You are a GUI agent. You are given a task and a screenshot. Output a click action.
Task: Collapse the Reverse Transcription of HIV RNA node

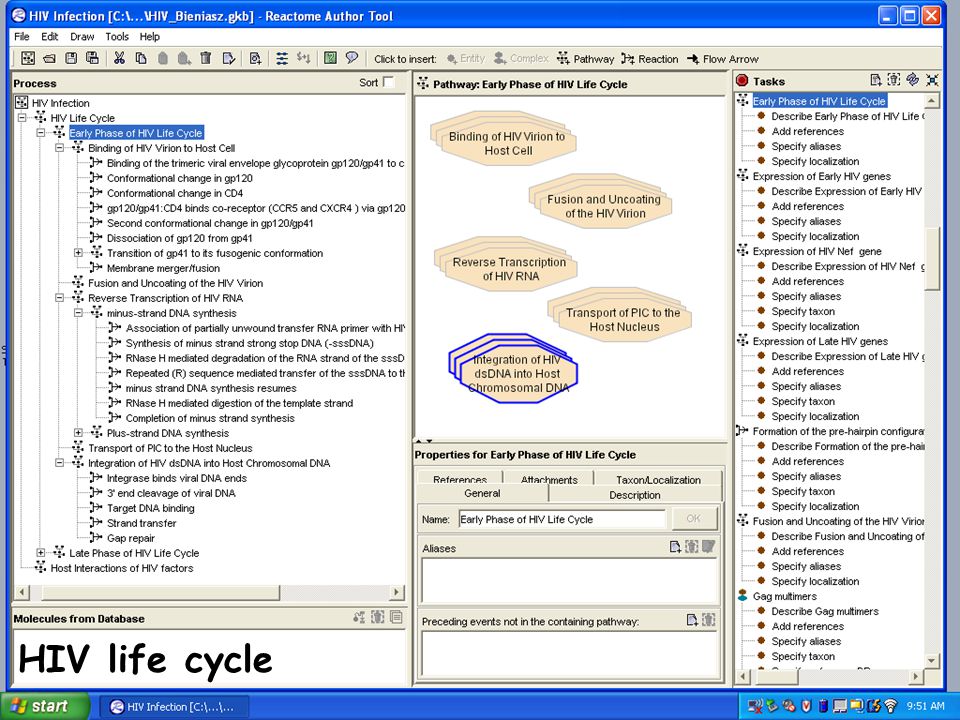coord(60,298)
